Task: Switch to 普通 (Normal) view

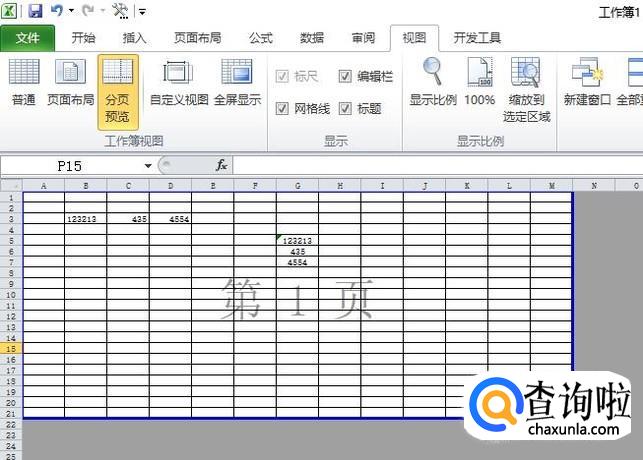Action: (24, 82)
